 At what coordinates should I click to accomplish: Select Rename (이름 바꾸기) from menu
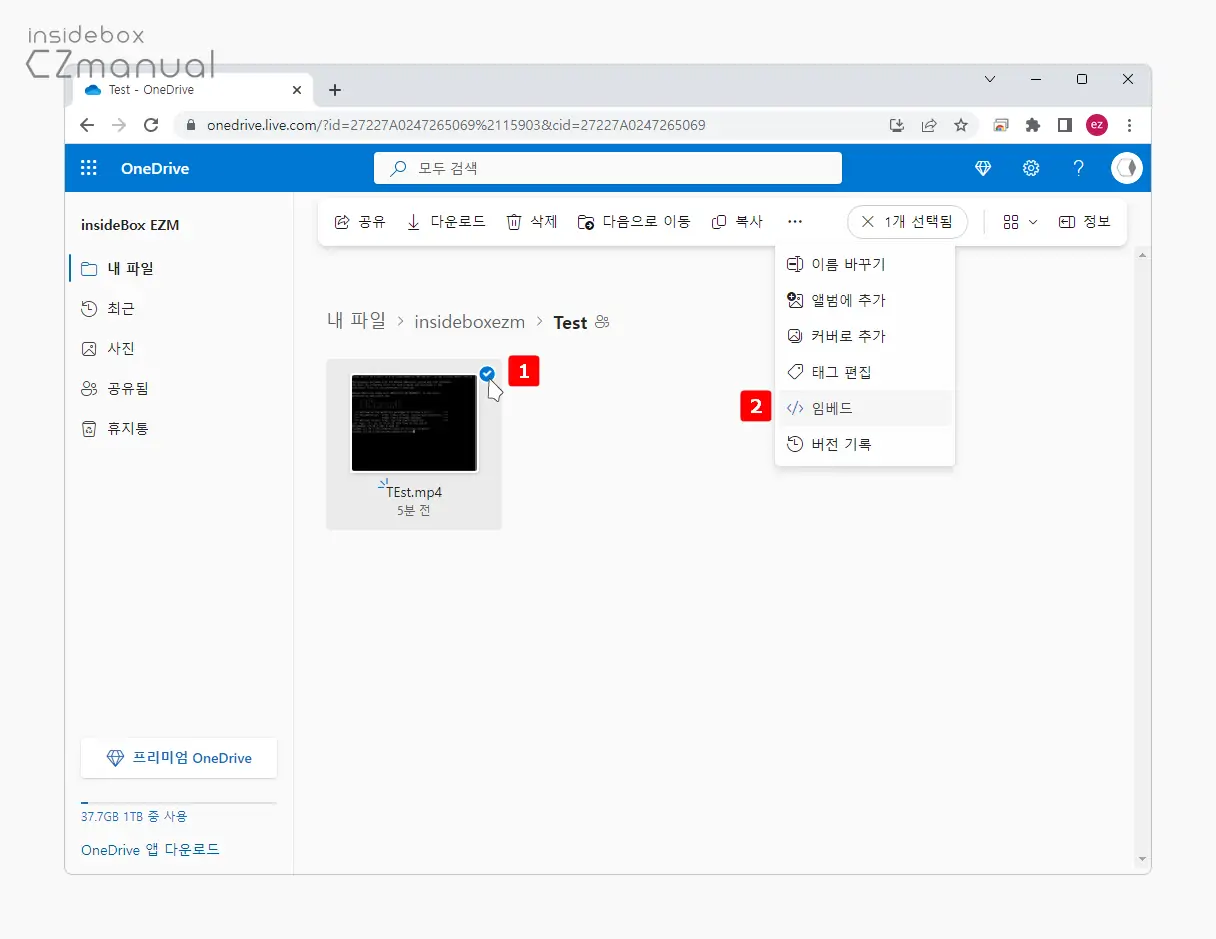[x=865, y=264]
